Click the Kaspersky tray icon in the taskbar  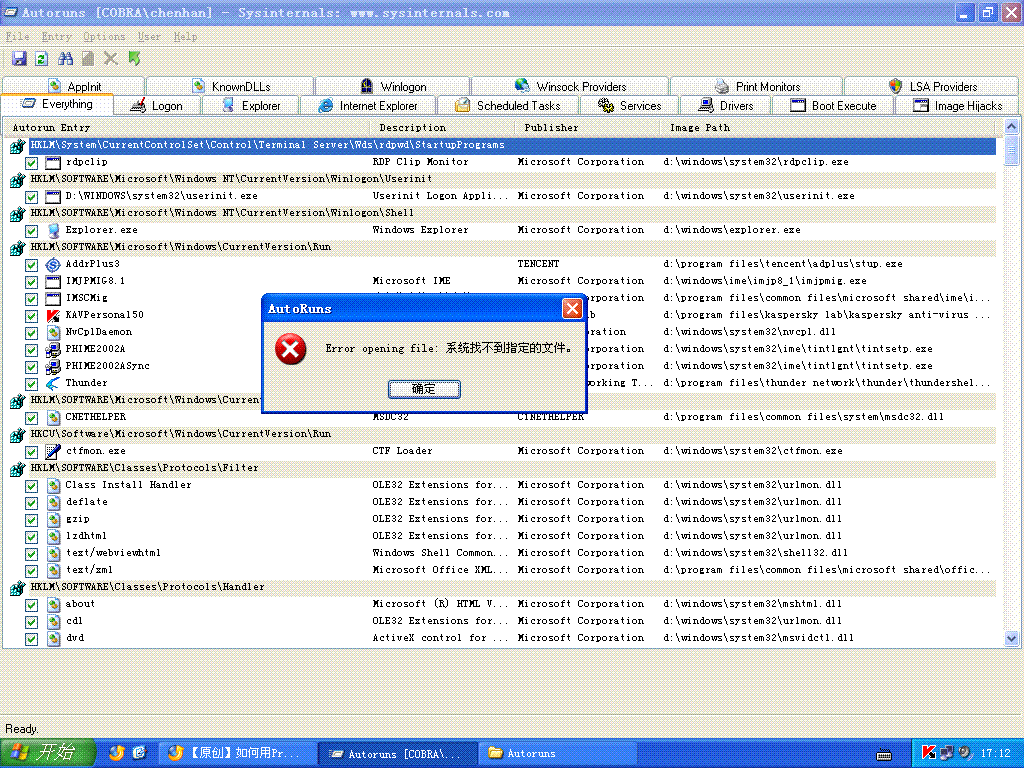point(929,753)
